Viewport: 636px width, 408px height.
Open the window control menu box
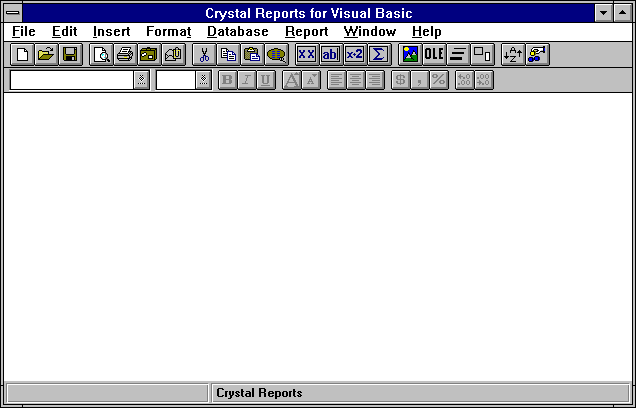coord(12,13)
